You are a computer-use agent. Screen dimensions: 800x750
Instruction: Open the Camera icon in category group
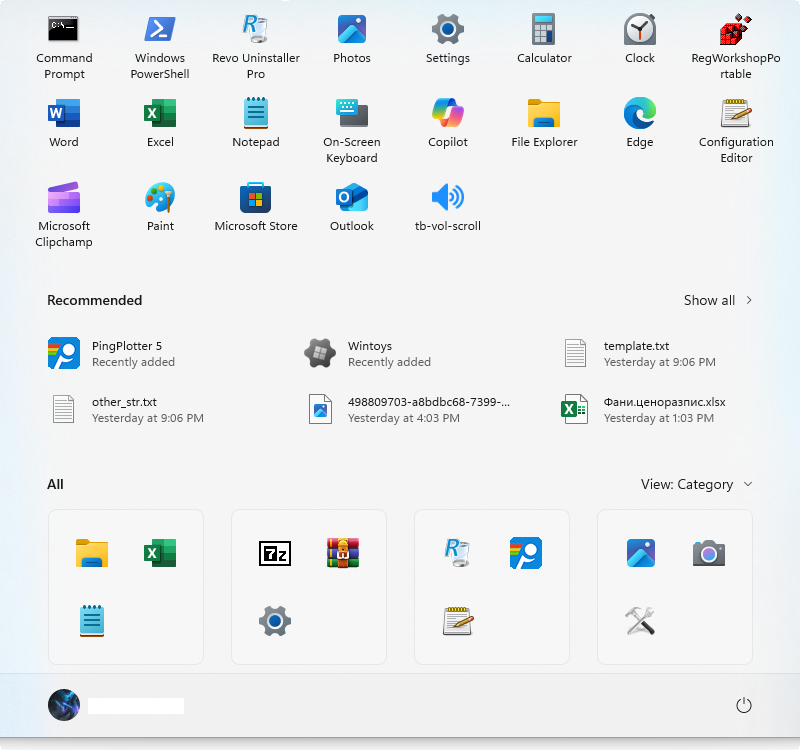tap(709, 553)
